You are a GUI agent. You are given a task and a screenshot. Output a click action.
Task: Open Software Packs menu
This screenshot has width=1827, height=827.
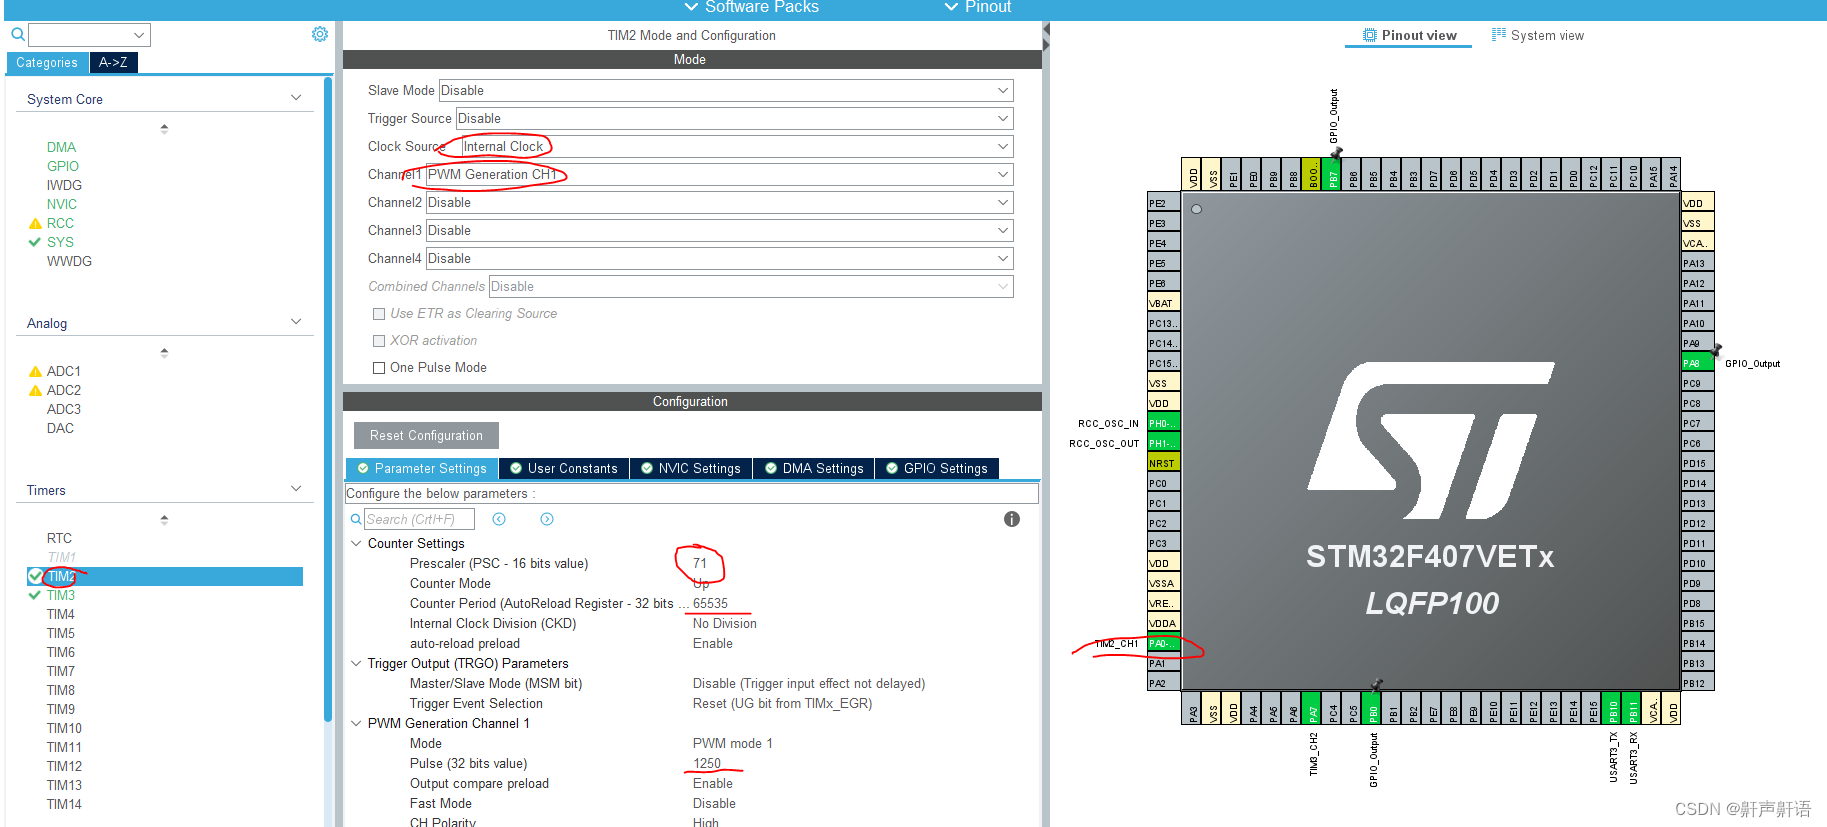[752, 8]
